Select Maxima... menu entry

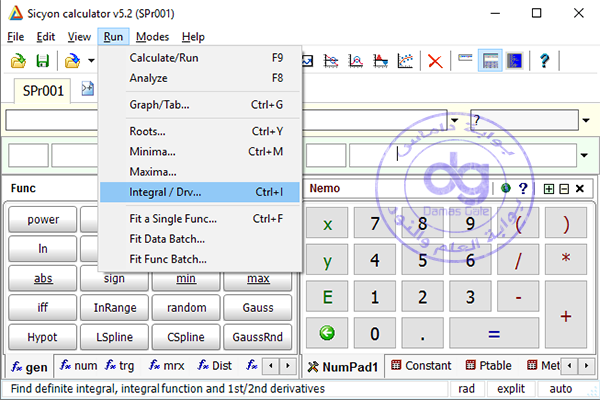coord(200,172)
